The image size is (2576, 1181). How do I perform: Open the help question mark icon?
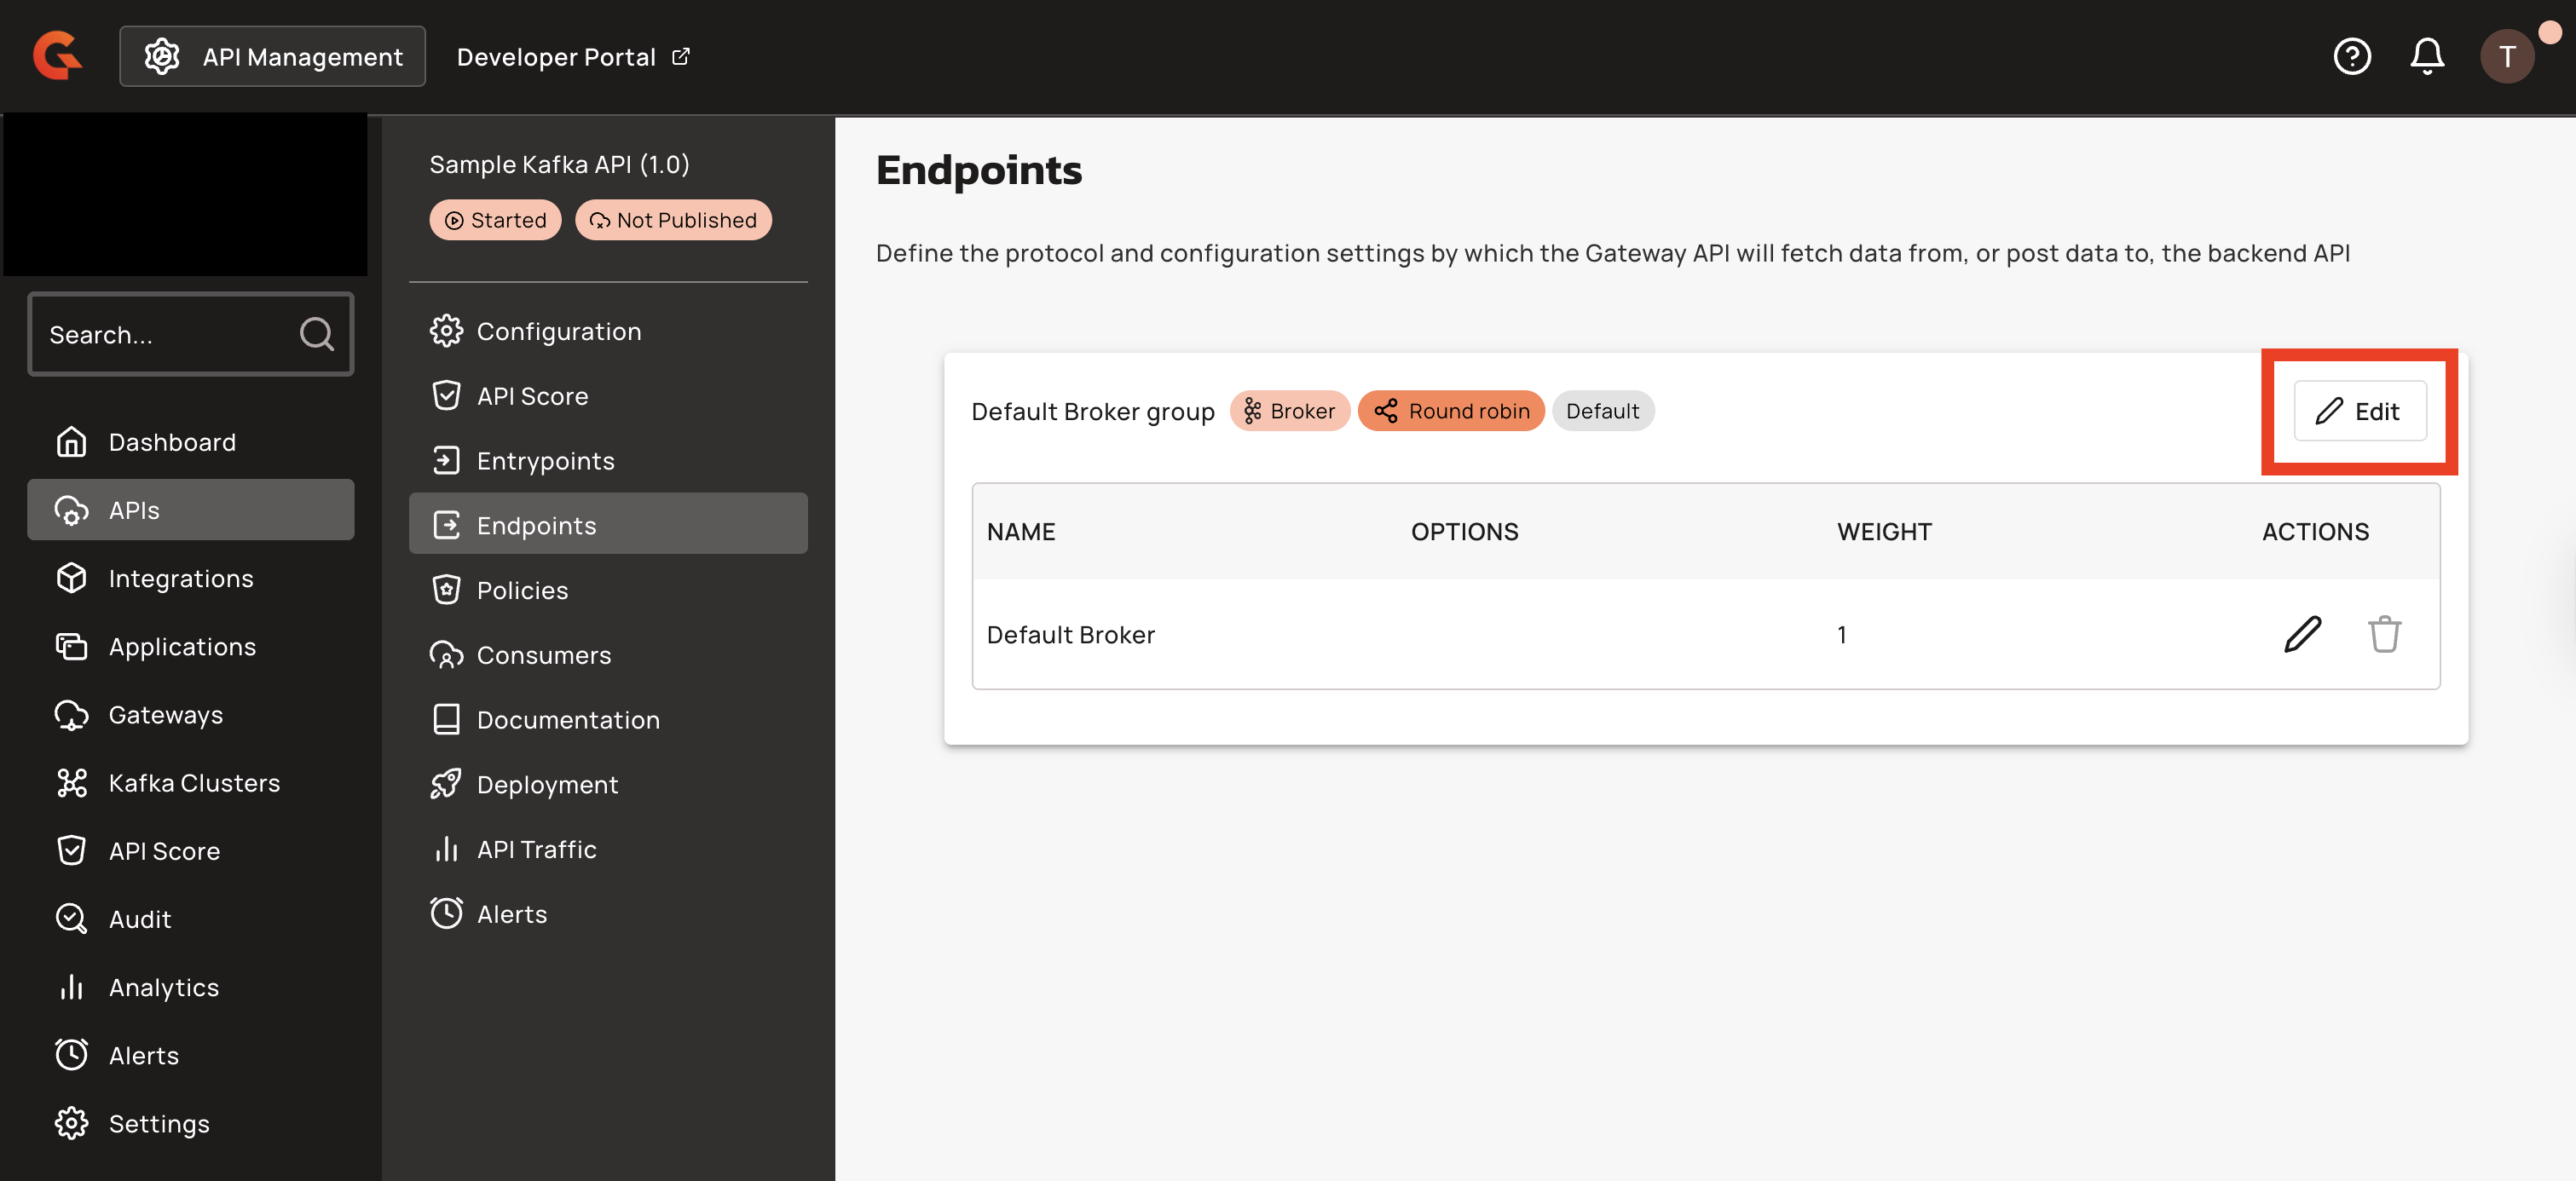point(2351,57)
